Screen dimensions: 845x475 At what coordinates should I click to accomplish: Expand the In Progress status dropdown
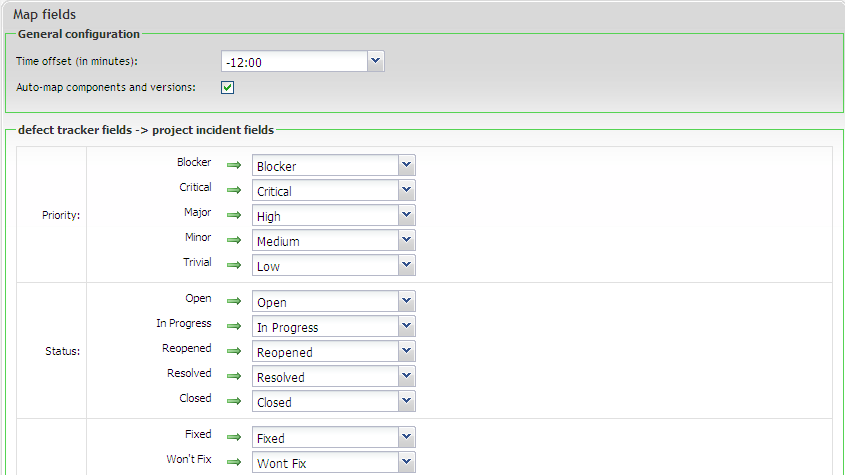tap(406, 326)
